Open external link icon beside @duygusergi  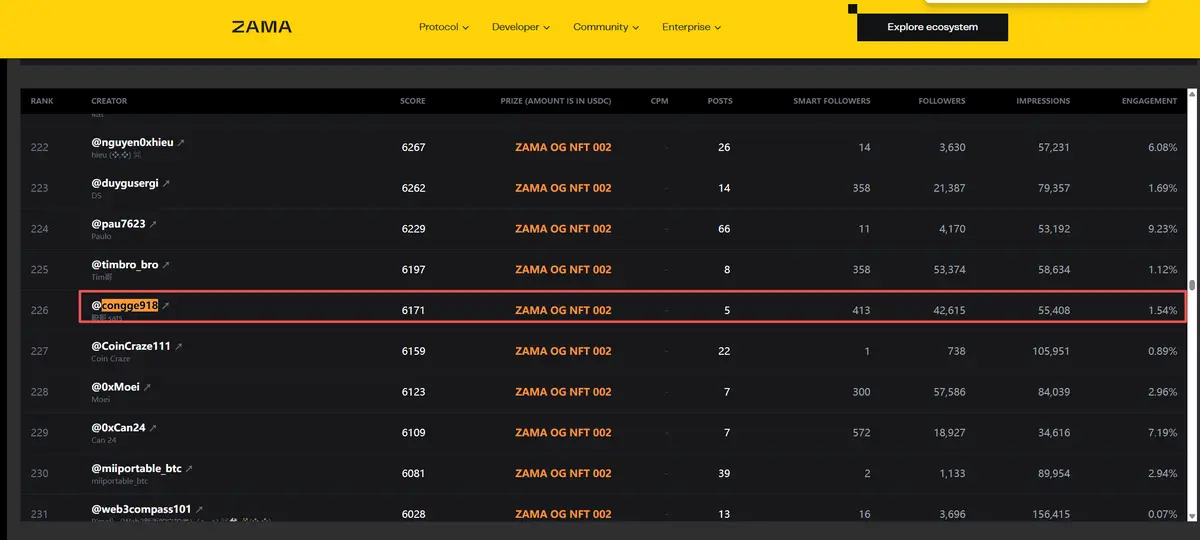pyautogui.click(x=166, y=183)
